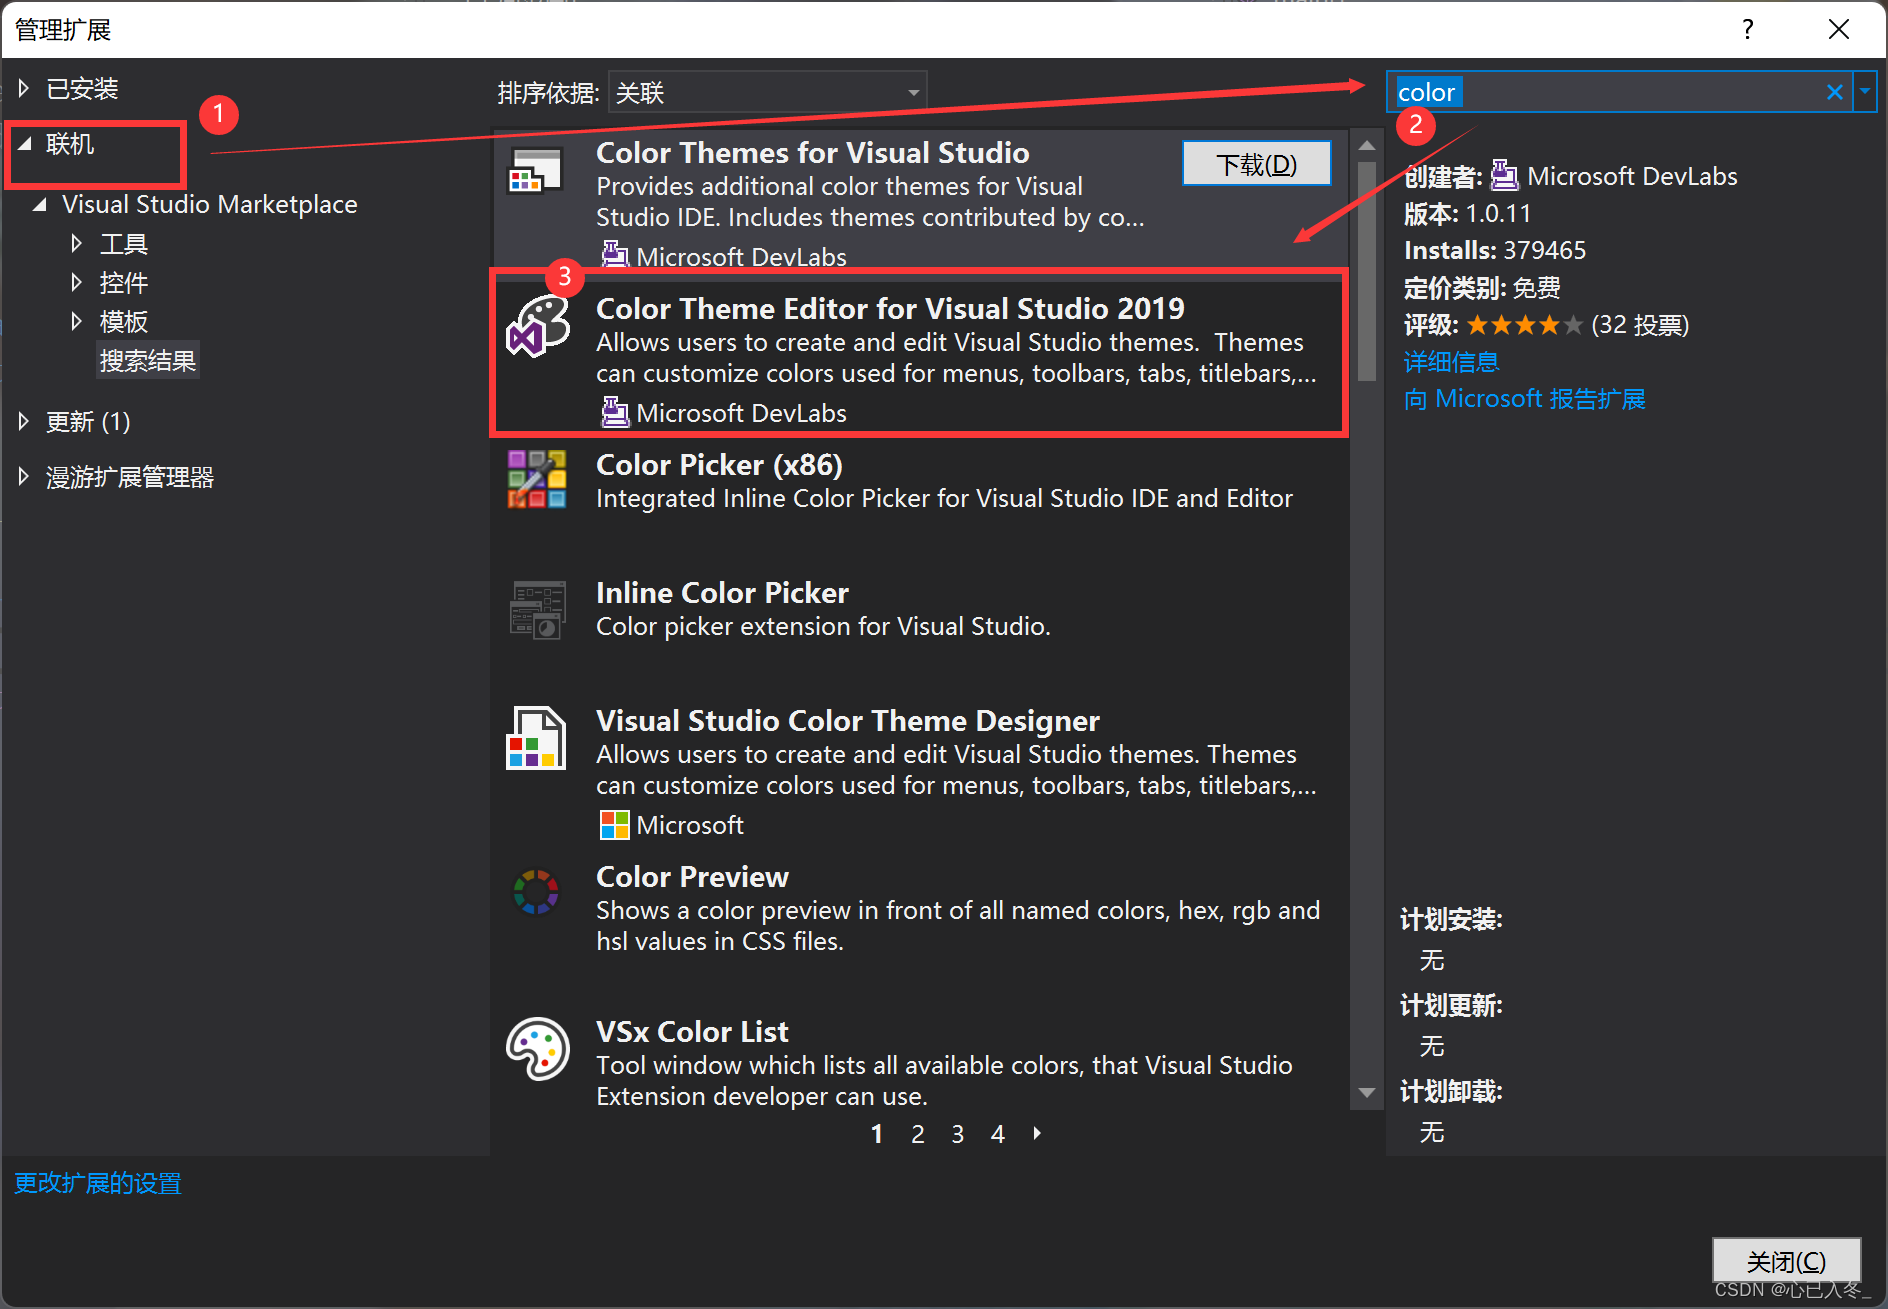
Task: Open the 更改扩展的设置 link
Action: click(98, 1183)
